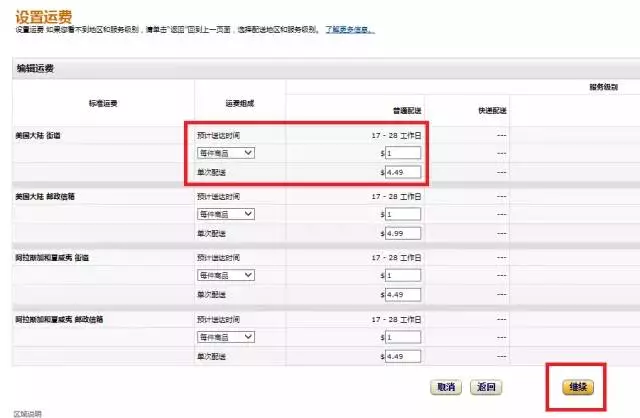Image resolution: width=640 pixels, height=418 pixels.
Task: Click 17 - 28 工作日 for 美国大陆 街道
Action: coord(396,136)
